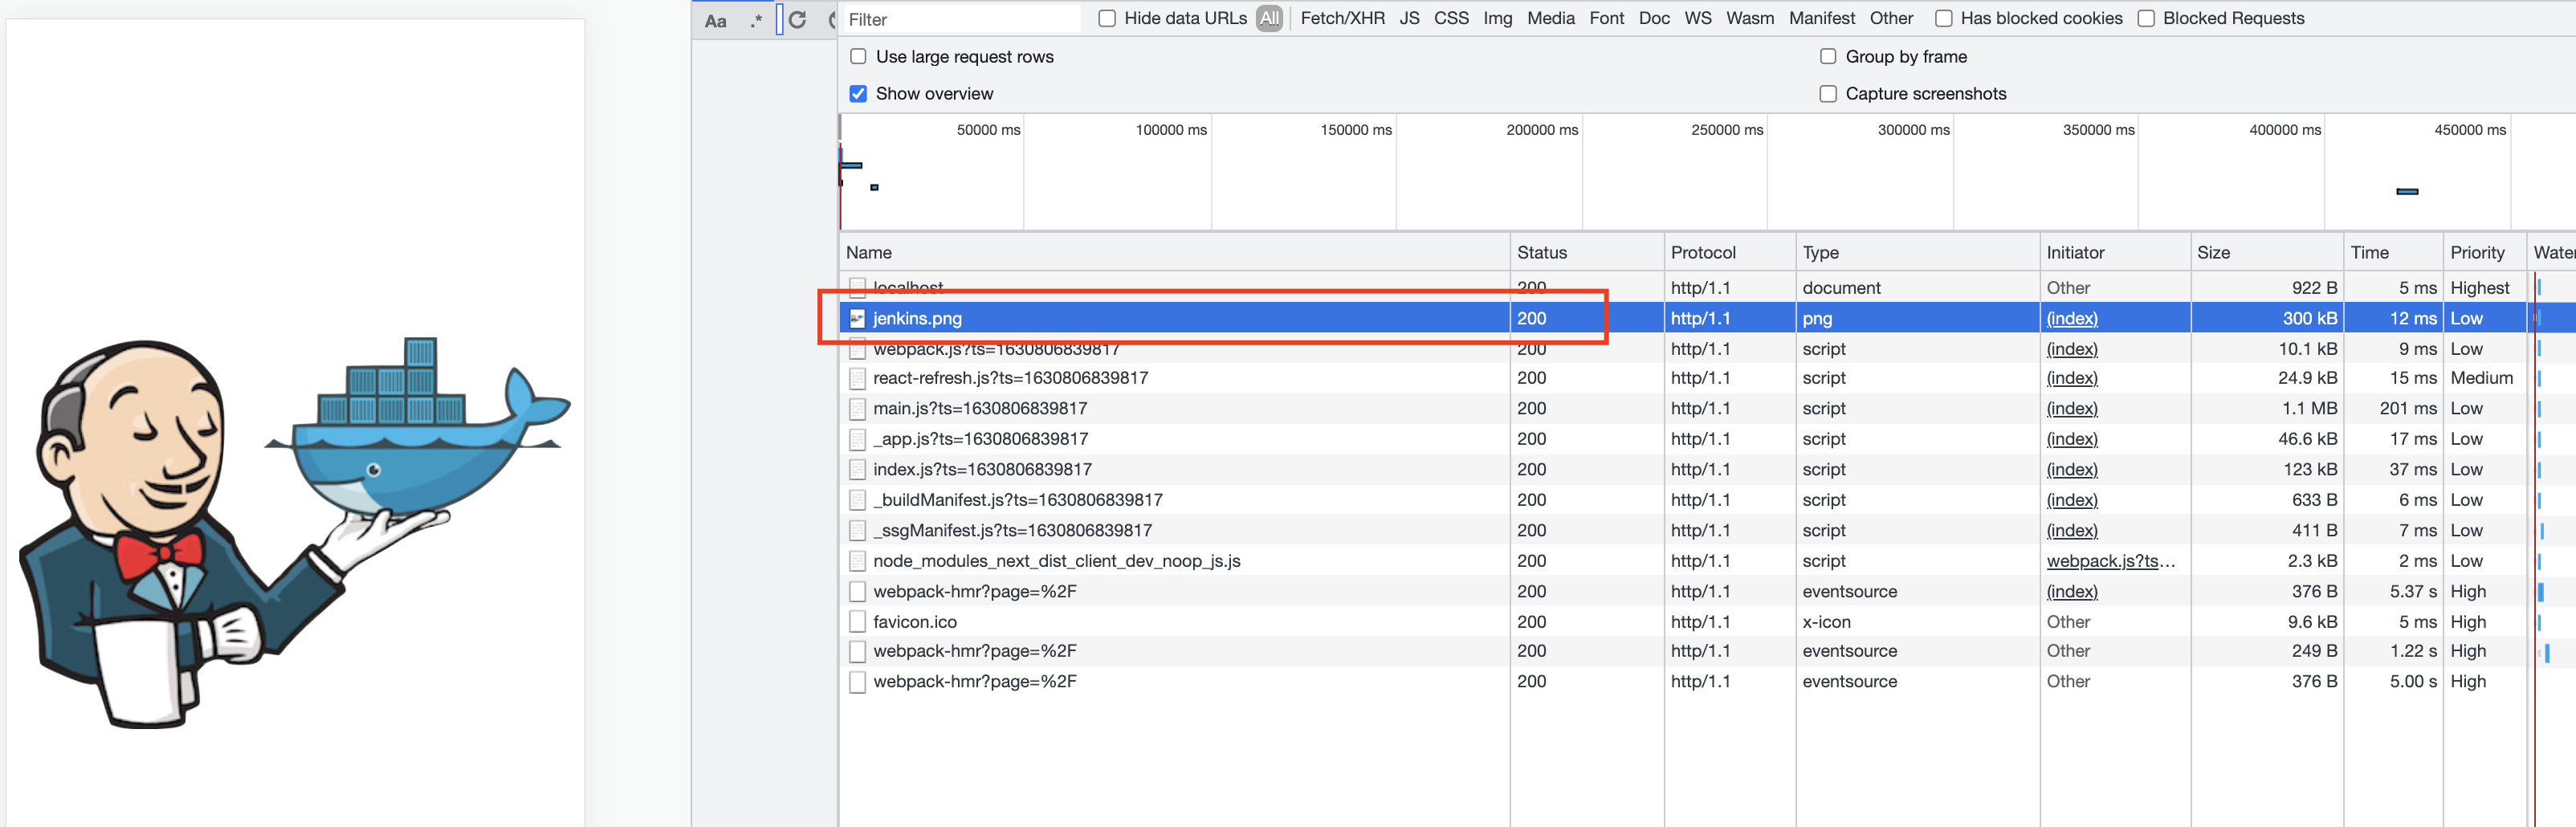Sort requests by Size column header

[2267, 253]
